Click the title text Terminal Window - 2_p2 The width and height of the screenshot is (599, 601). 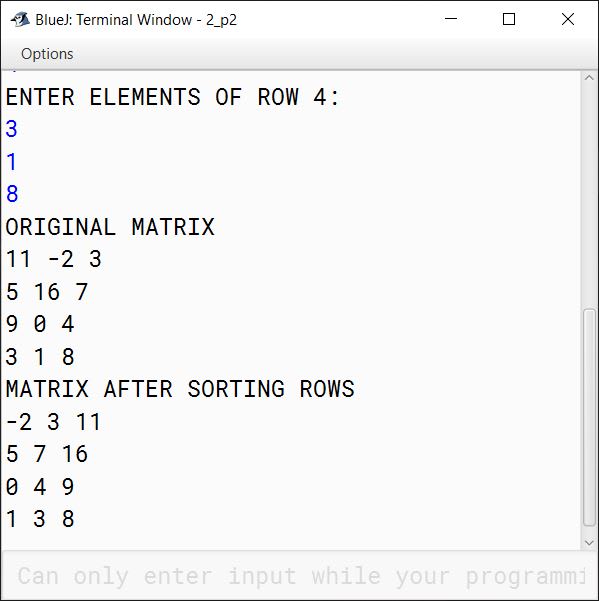[156, 20]
